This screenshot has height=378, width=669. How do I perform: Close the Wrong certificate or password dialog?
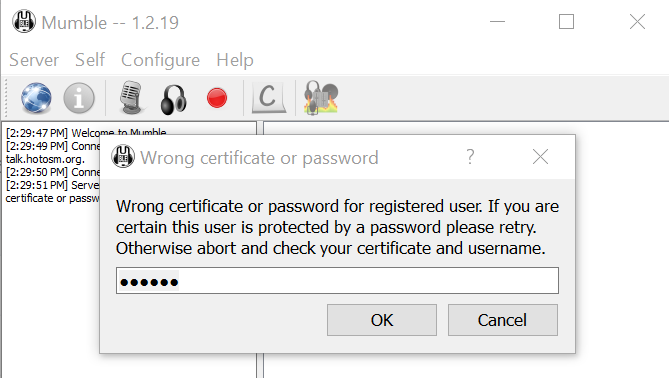click(541, 157)
